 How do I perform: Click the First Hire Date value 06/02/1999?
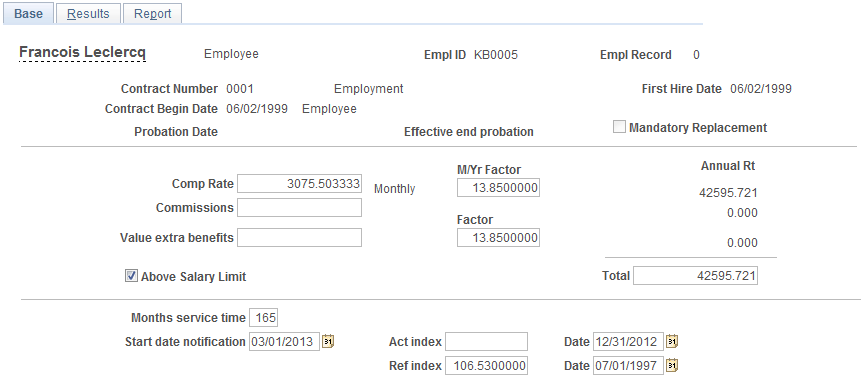pos(761,89)
